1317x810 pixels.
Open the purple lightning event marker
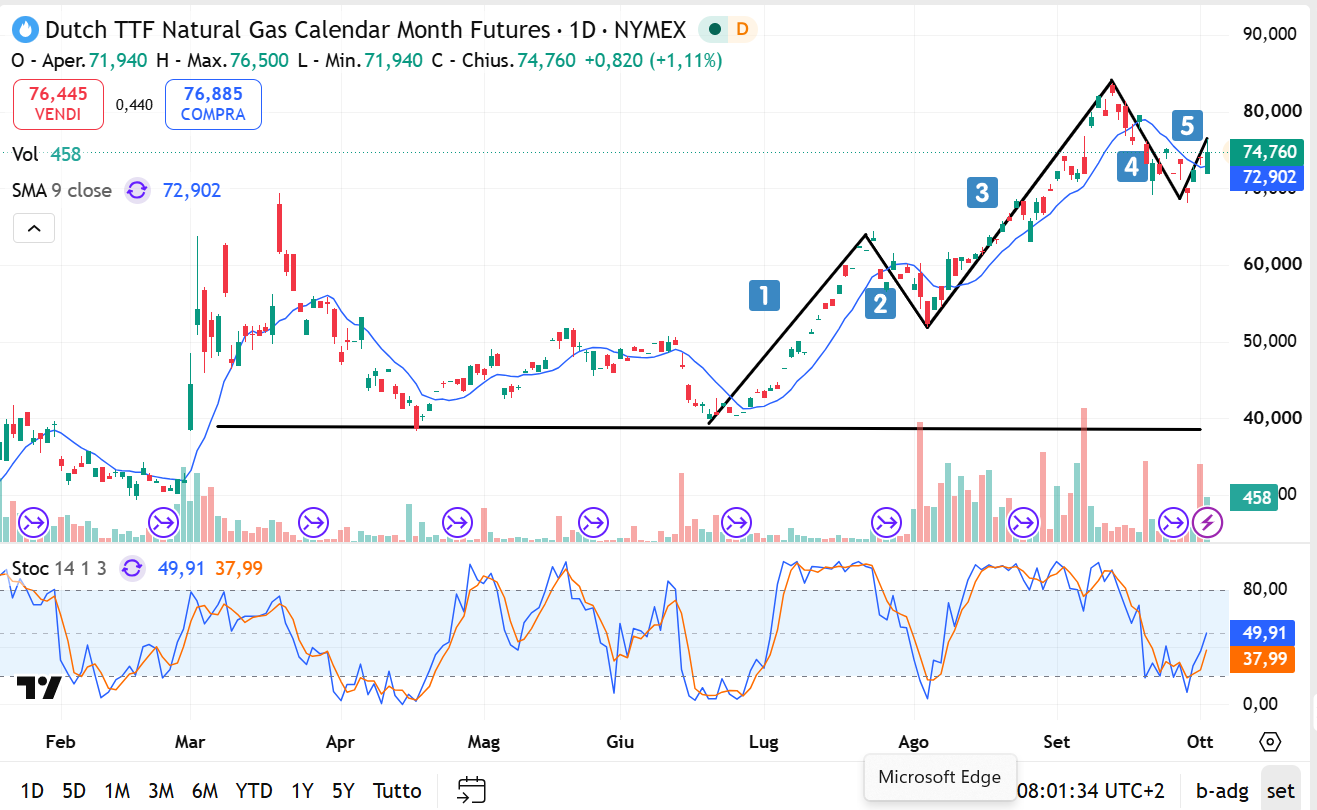1208,521
